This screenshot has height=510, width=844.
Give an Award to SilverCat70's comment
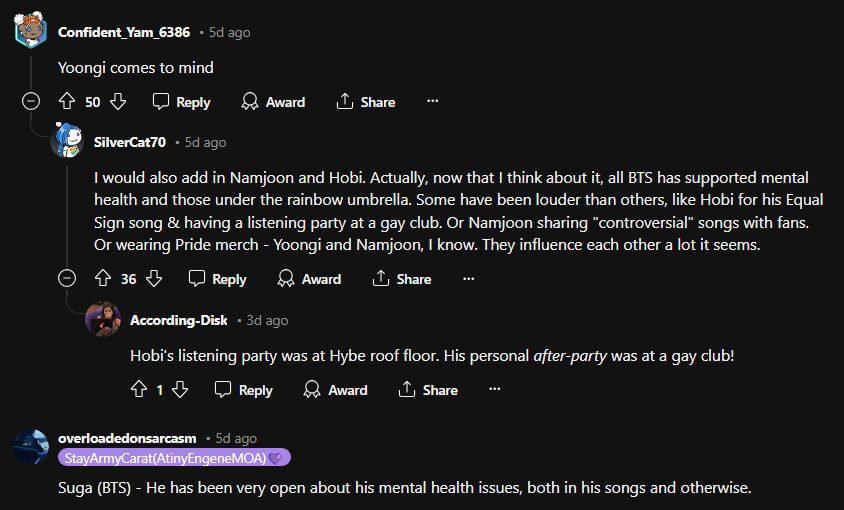click(x=309, y=279)
